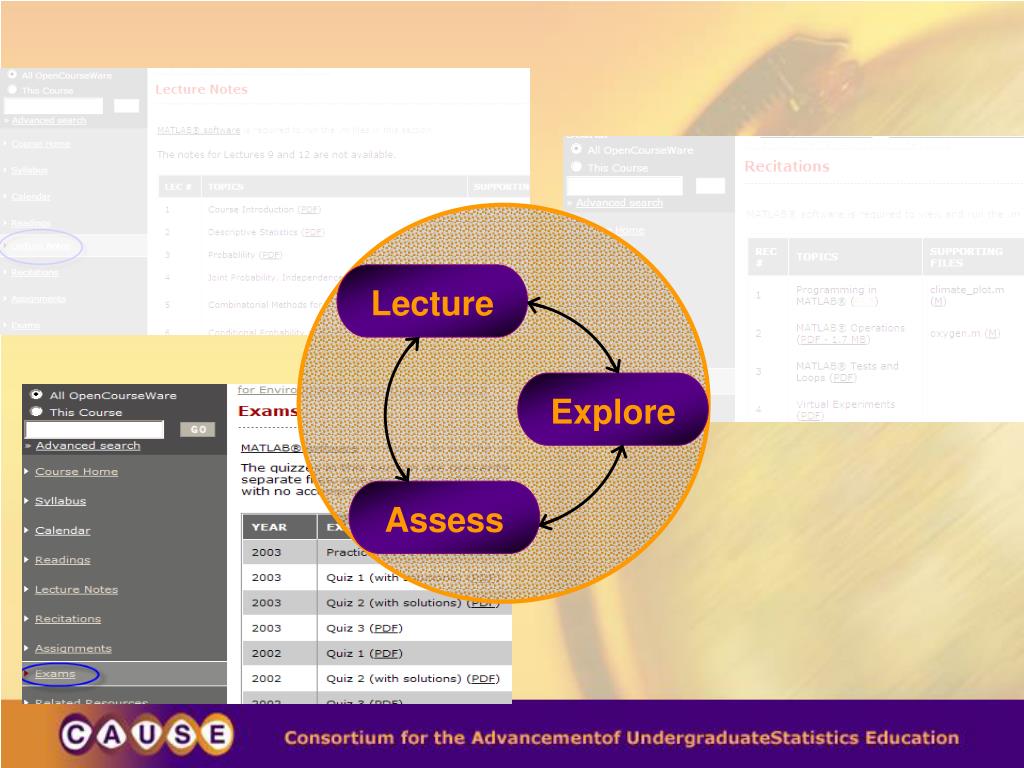The height and width of the screenshot is (768, 1024).
Task: Open Course Home in Lecture Notes page sidebar
Action: 40,144
